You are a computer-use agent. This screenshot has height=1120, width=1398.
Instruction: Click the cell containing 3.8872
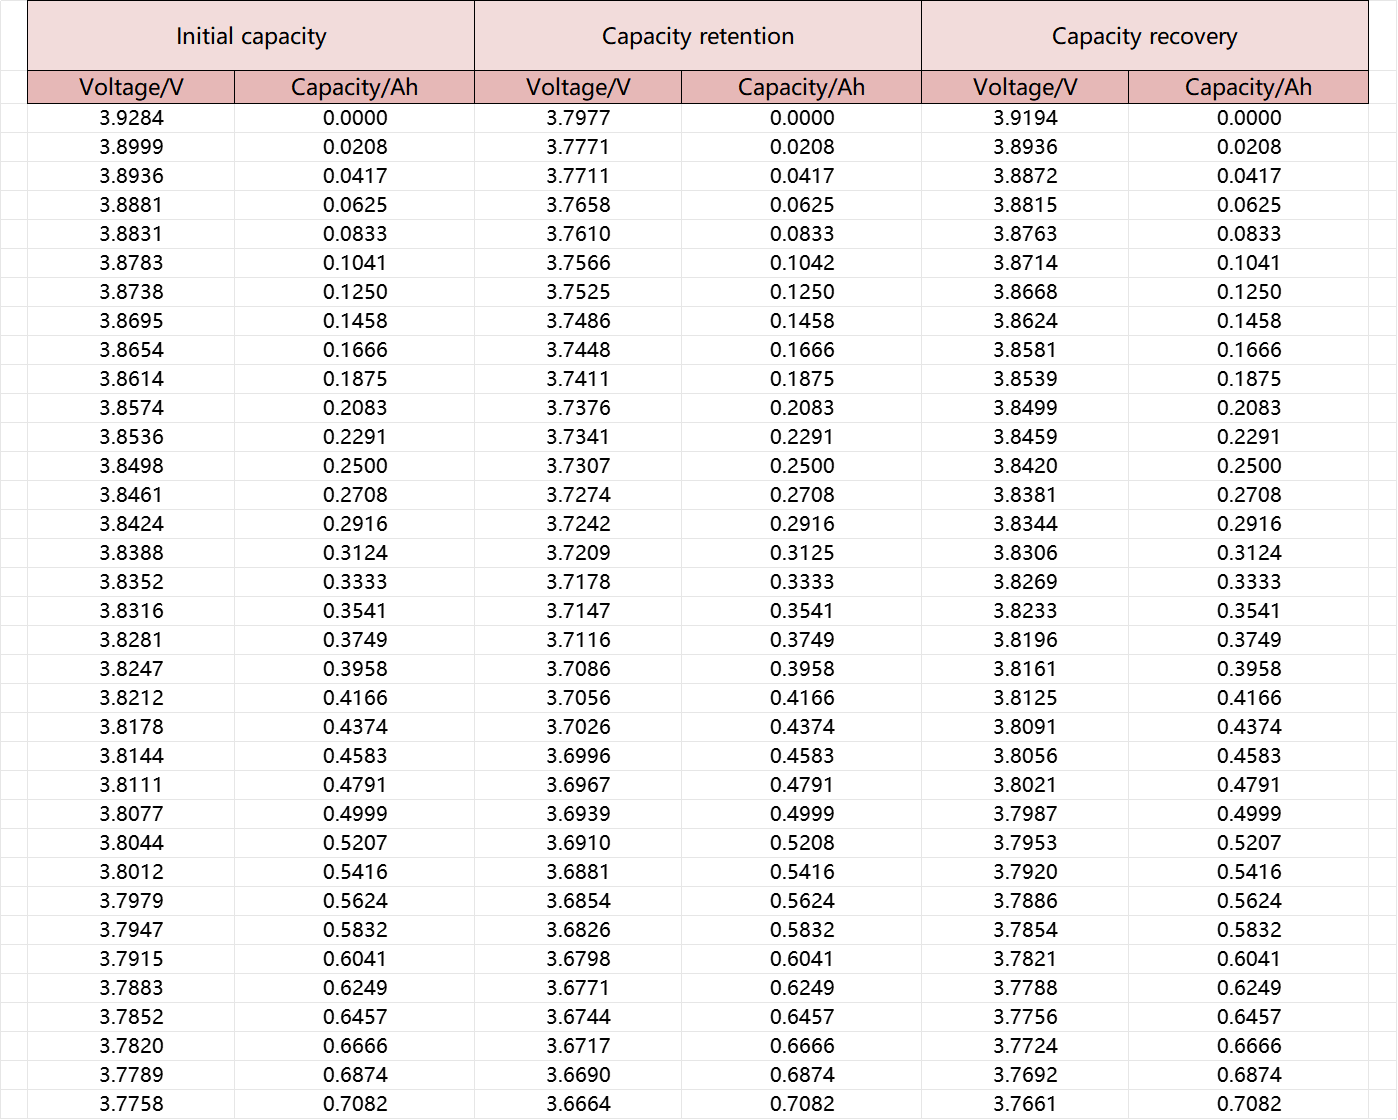(1025, 176)
